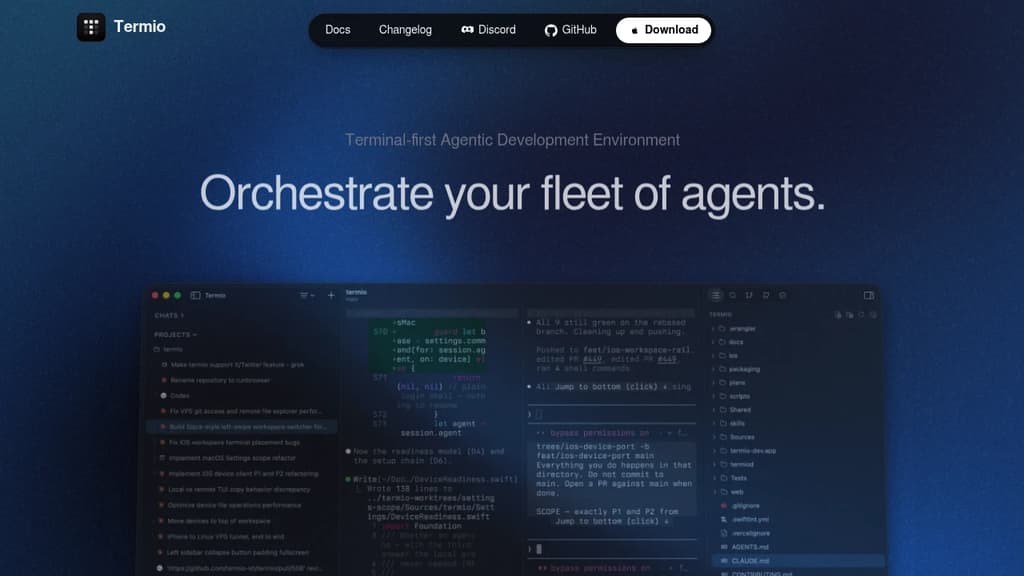Open the Docs page
Image resolution: width=1024 pixels, height=576 pixels.
click(x=338, y=30)
